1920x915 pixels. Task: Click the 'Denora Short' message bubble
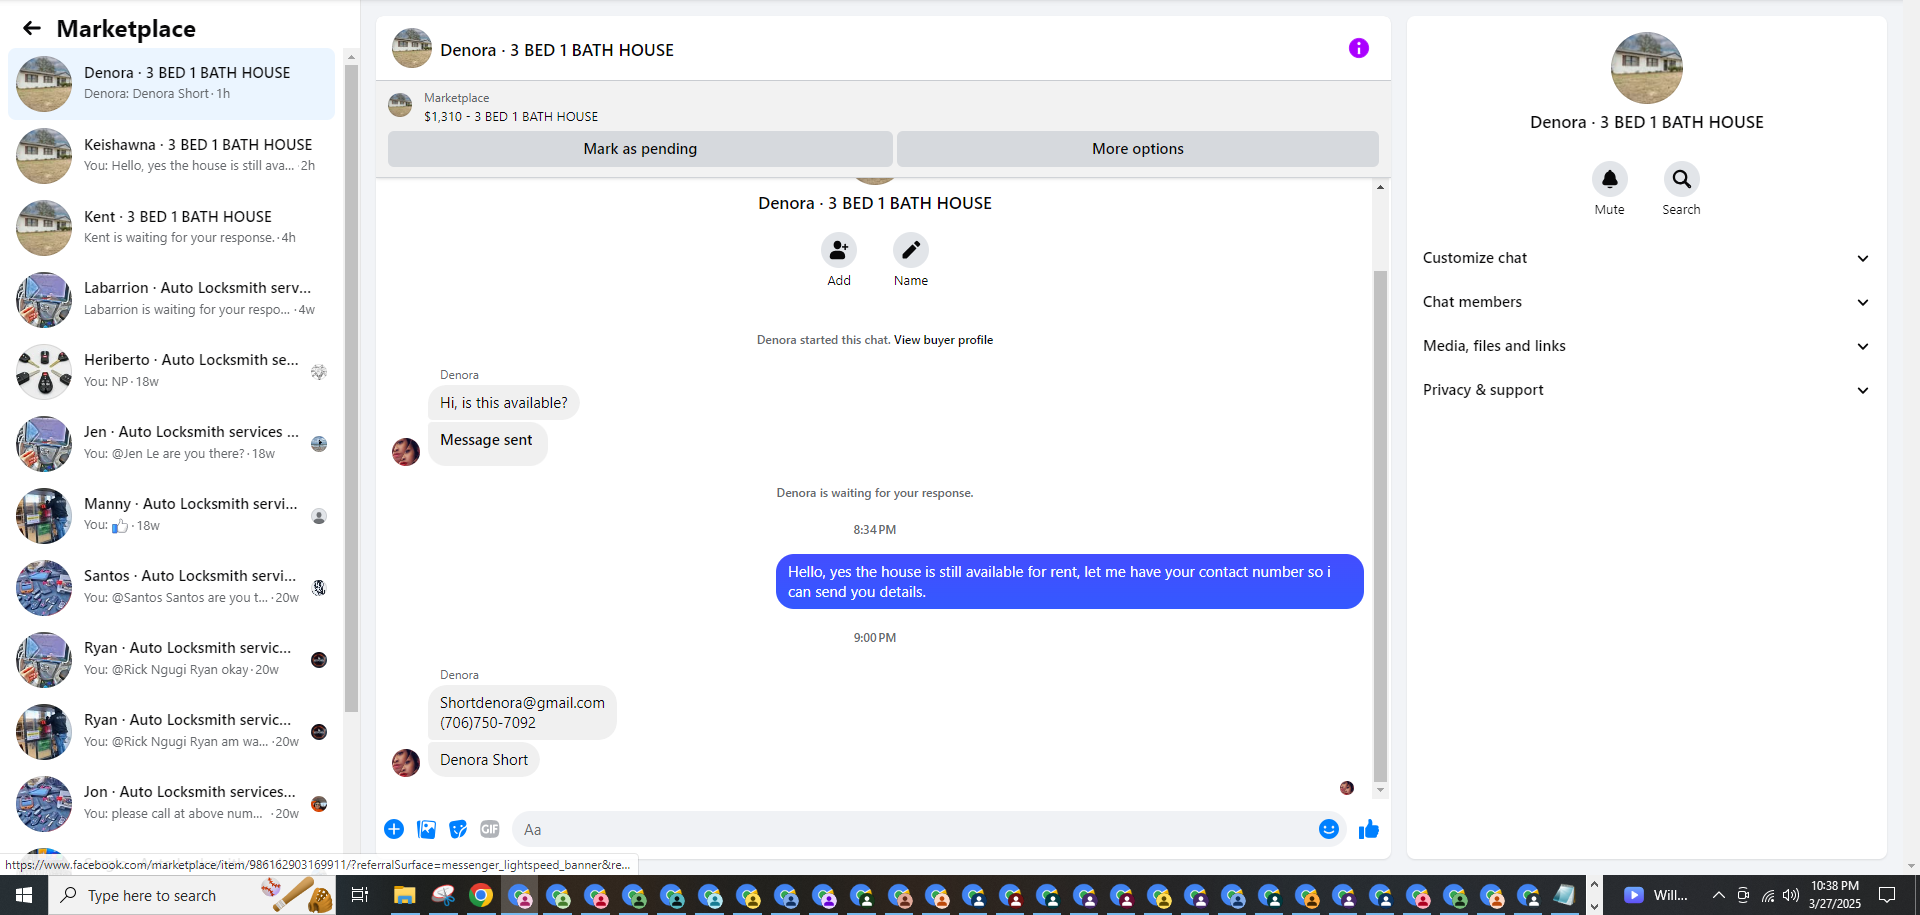[484, 760]
